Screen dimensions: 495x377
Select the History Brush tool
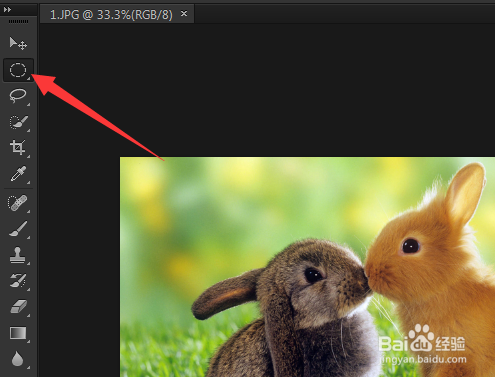click(18, 281)
